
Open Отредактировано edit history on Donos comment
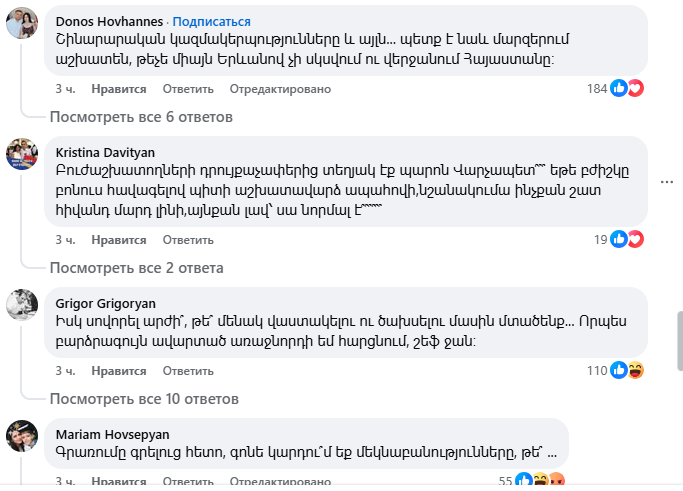[x=280, y=88]
